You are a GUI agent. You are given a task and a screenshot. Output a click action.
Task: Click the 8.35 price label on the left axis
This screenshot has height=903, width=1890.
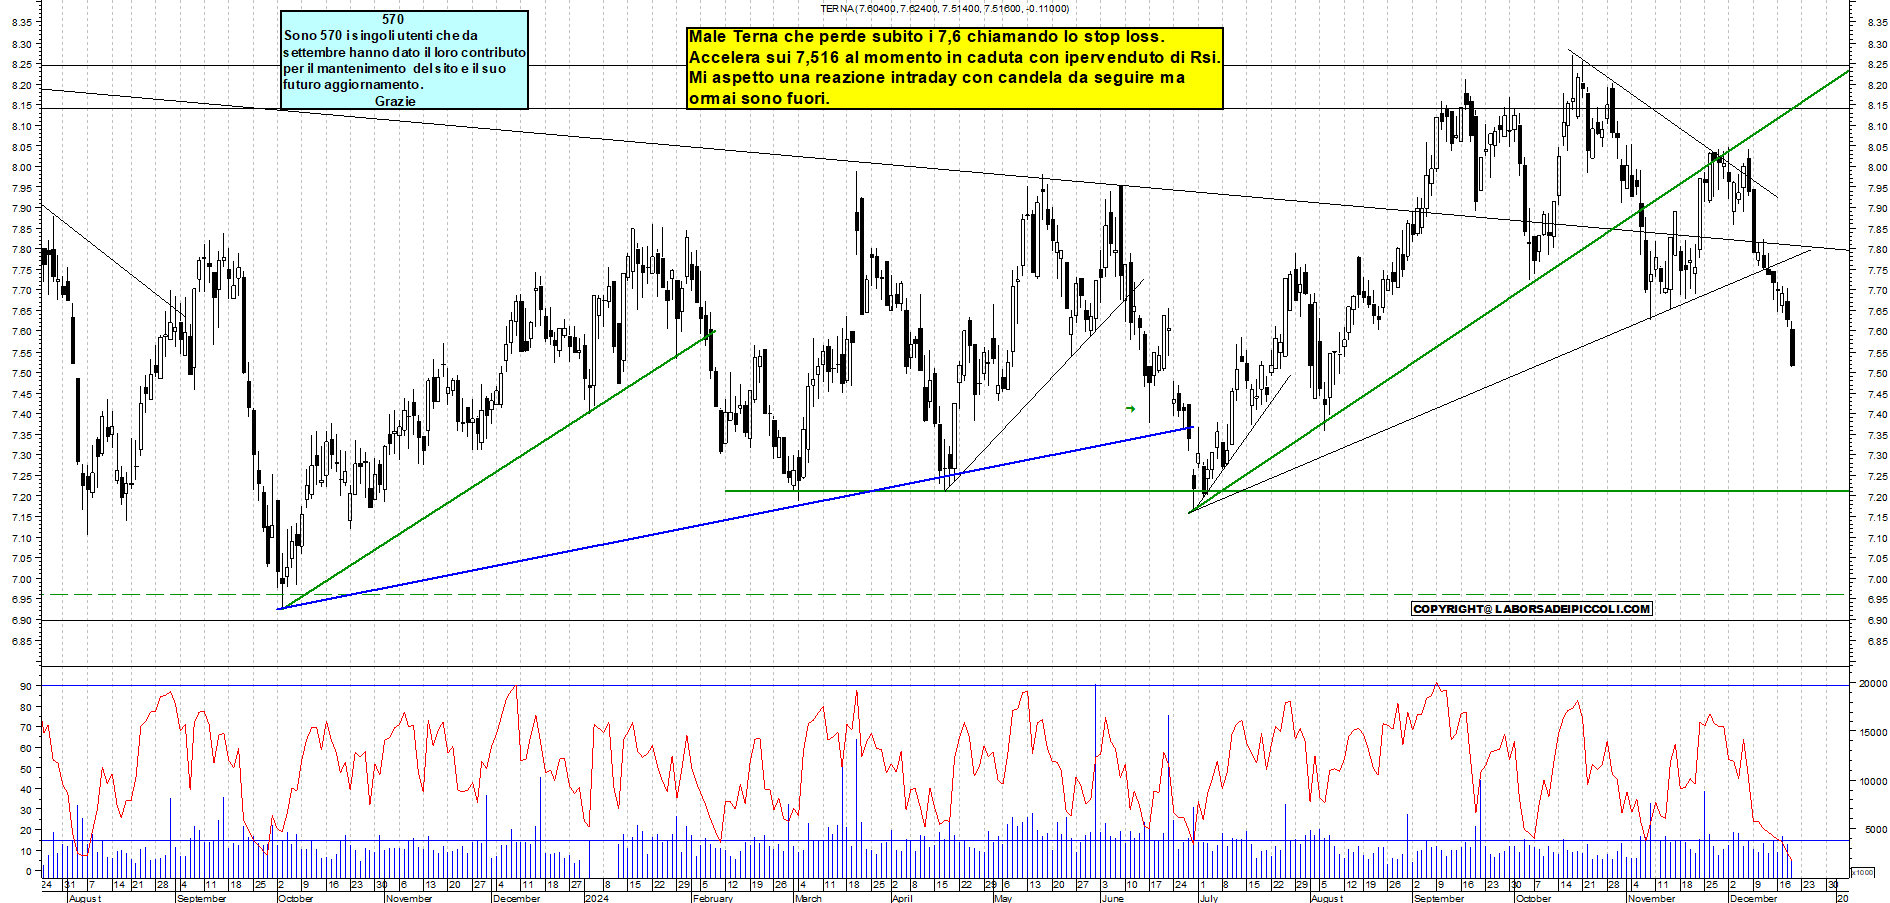21,23
